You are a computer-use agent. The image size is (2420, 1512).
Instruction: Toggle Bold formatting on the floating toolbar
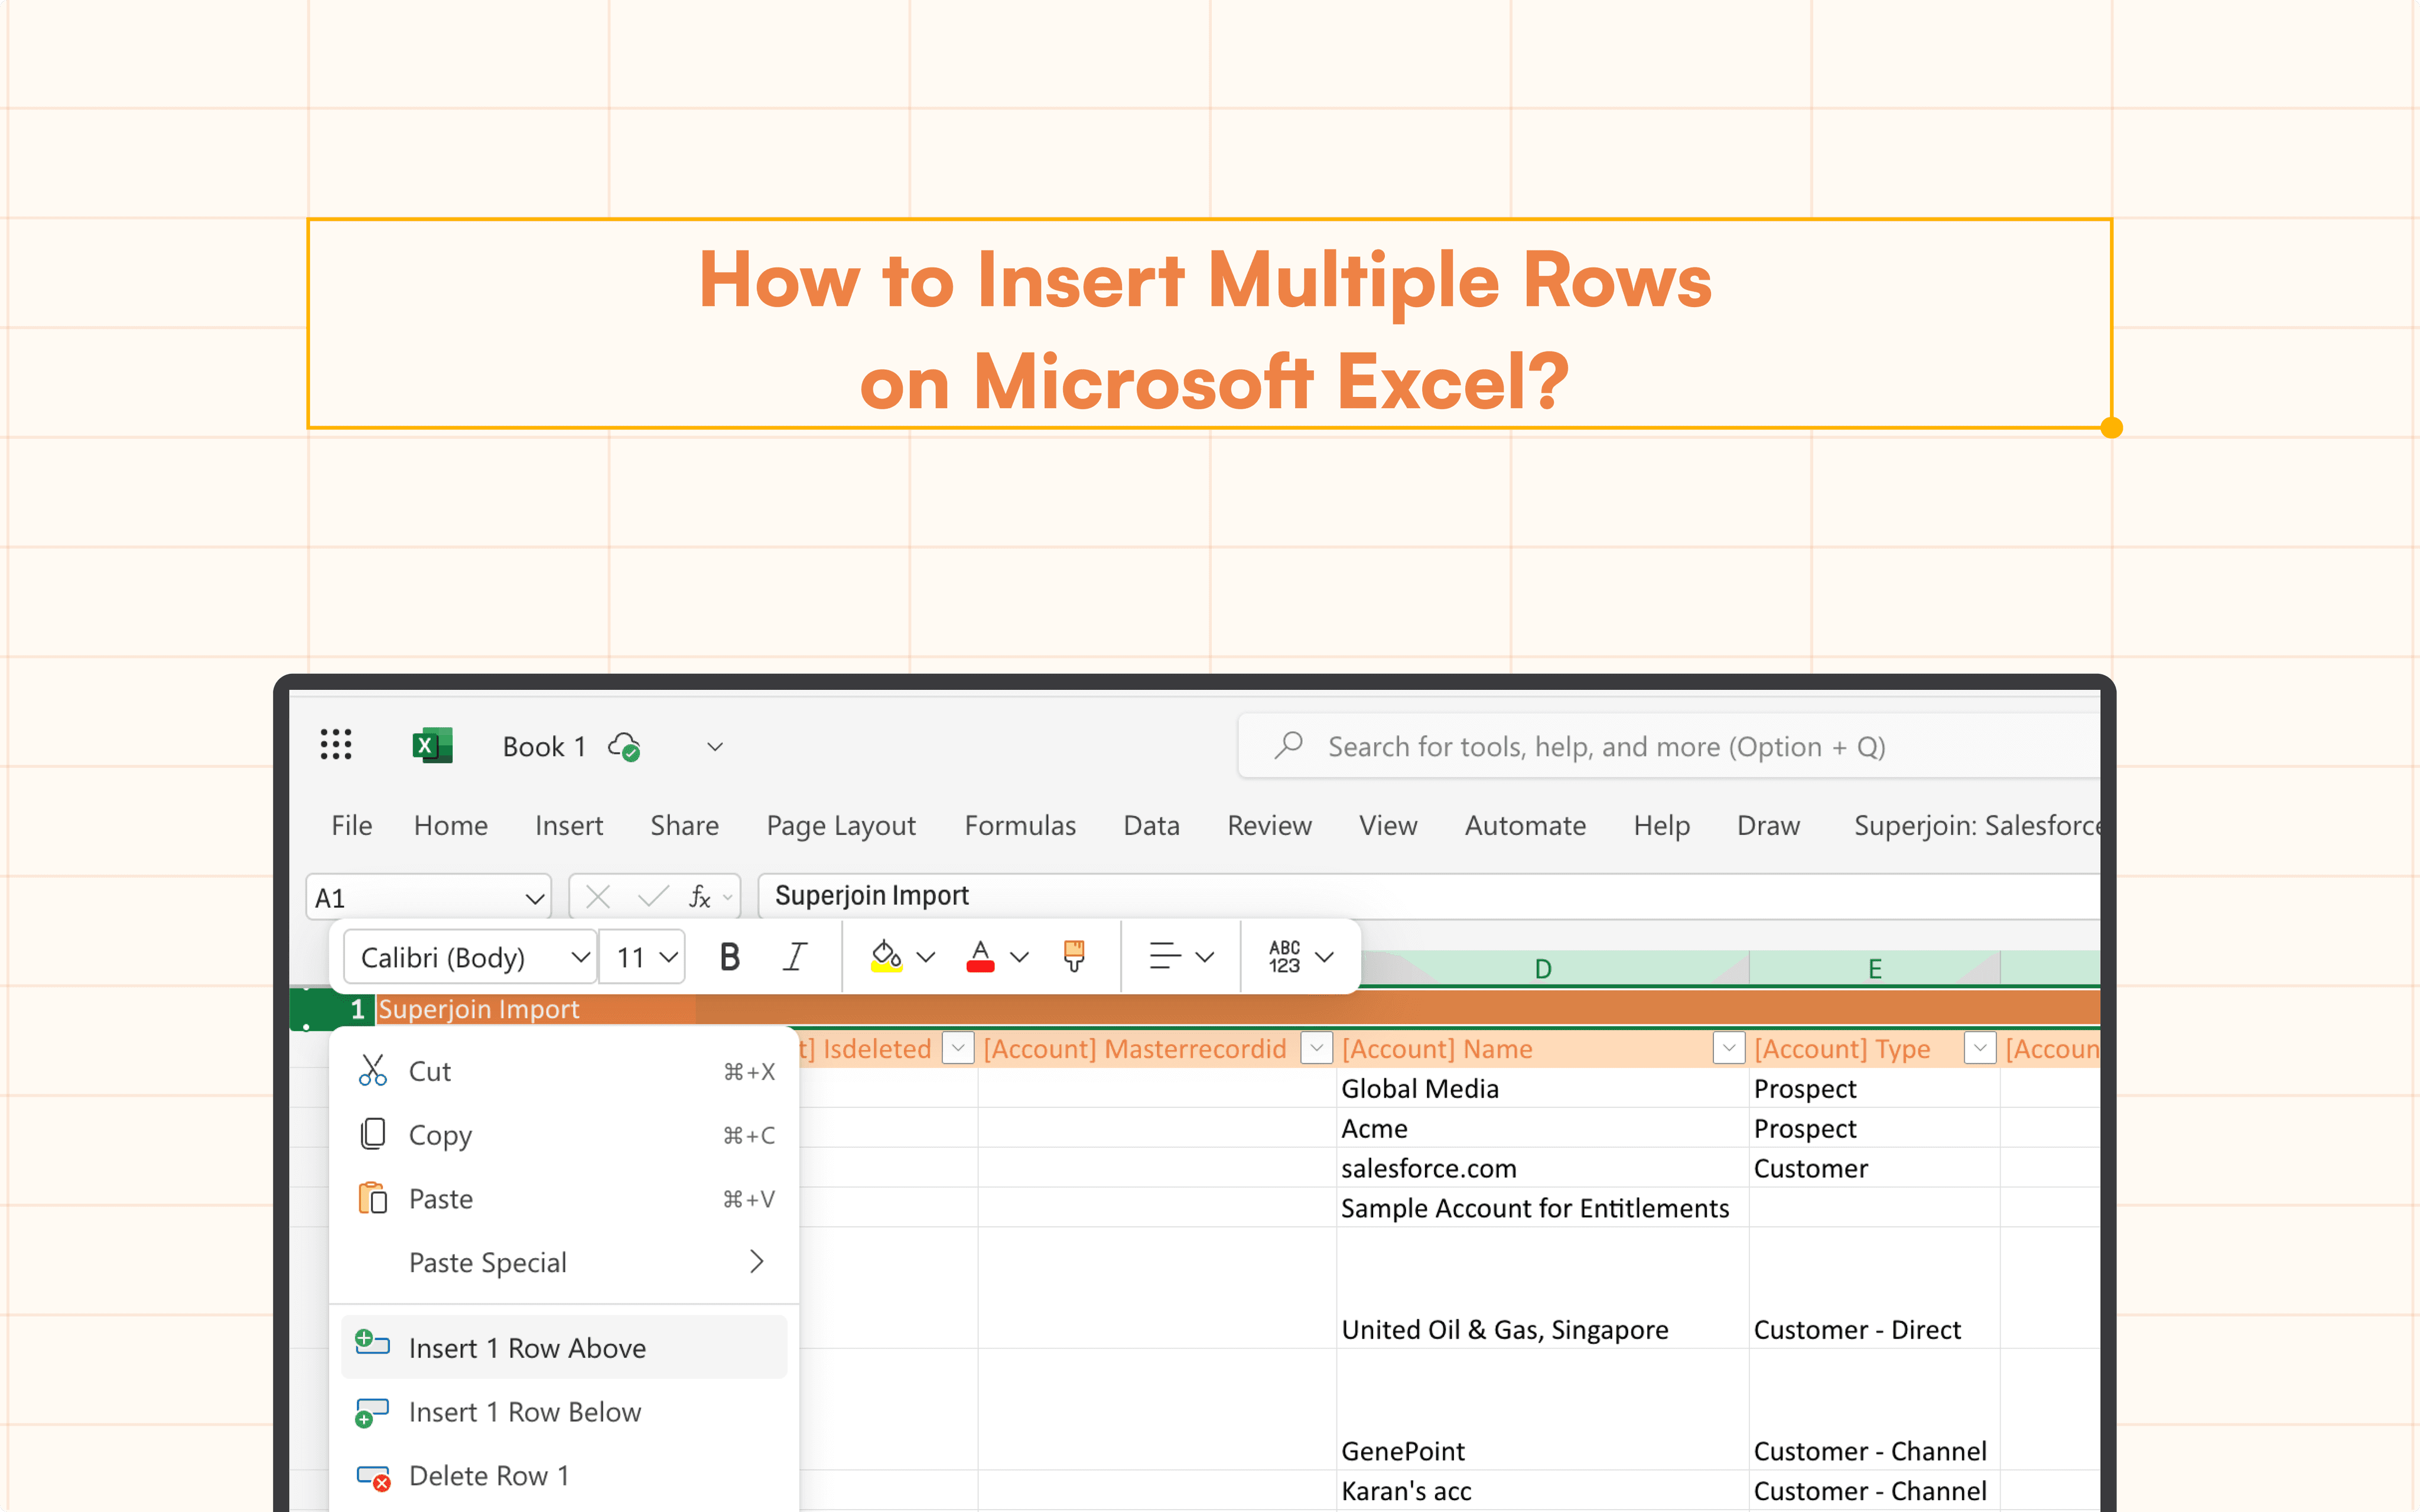click(x=730, y=956)
